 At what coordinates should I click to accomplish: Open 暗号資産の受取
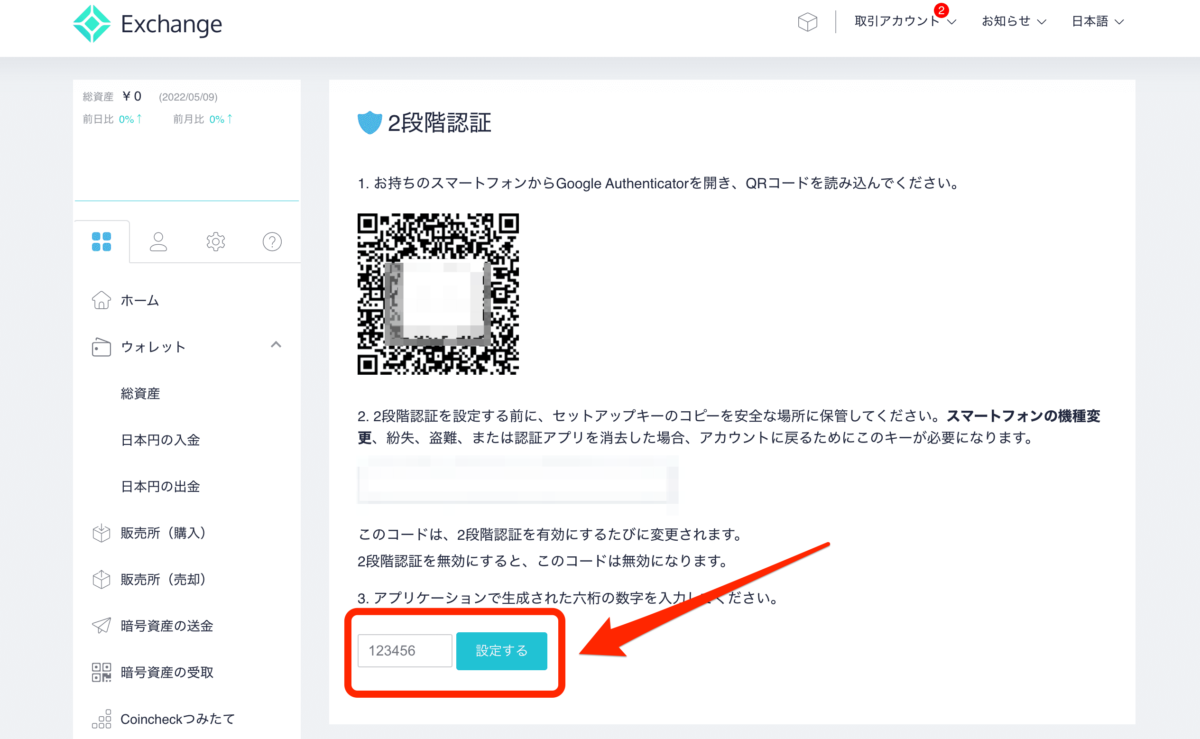pyautogui.click(x=166, y=672)
